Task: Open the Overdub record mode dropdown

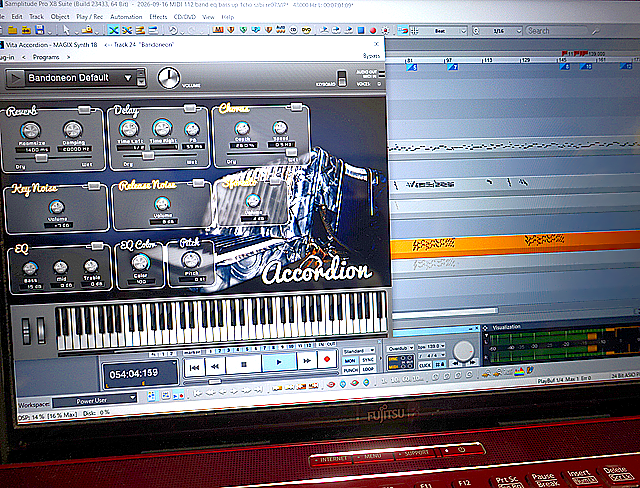Action: (x=400, y=348)
